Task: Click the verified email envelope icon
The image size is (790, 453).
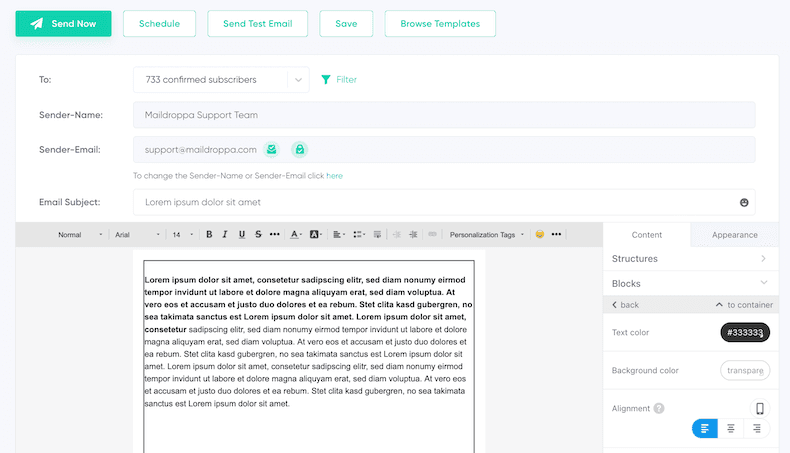Action: click(272, 150)
